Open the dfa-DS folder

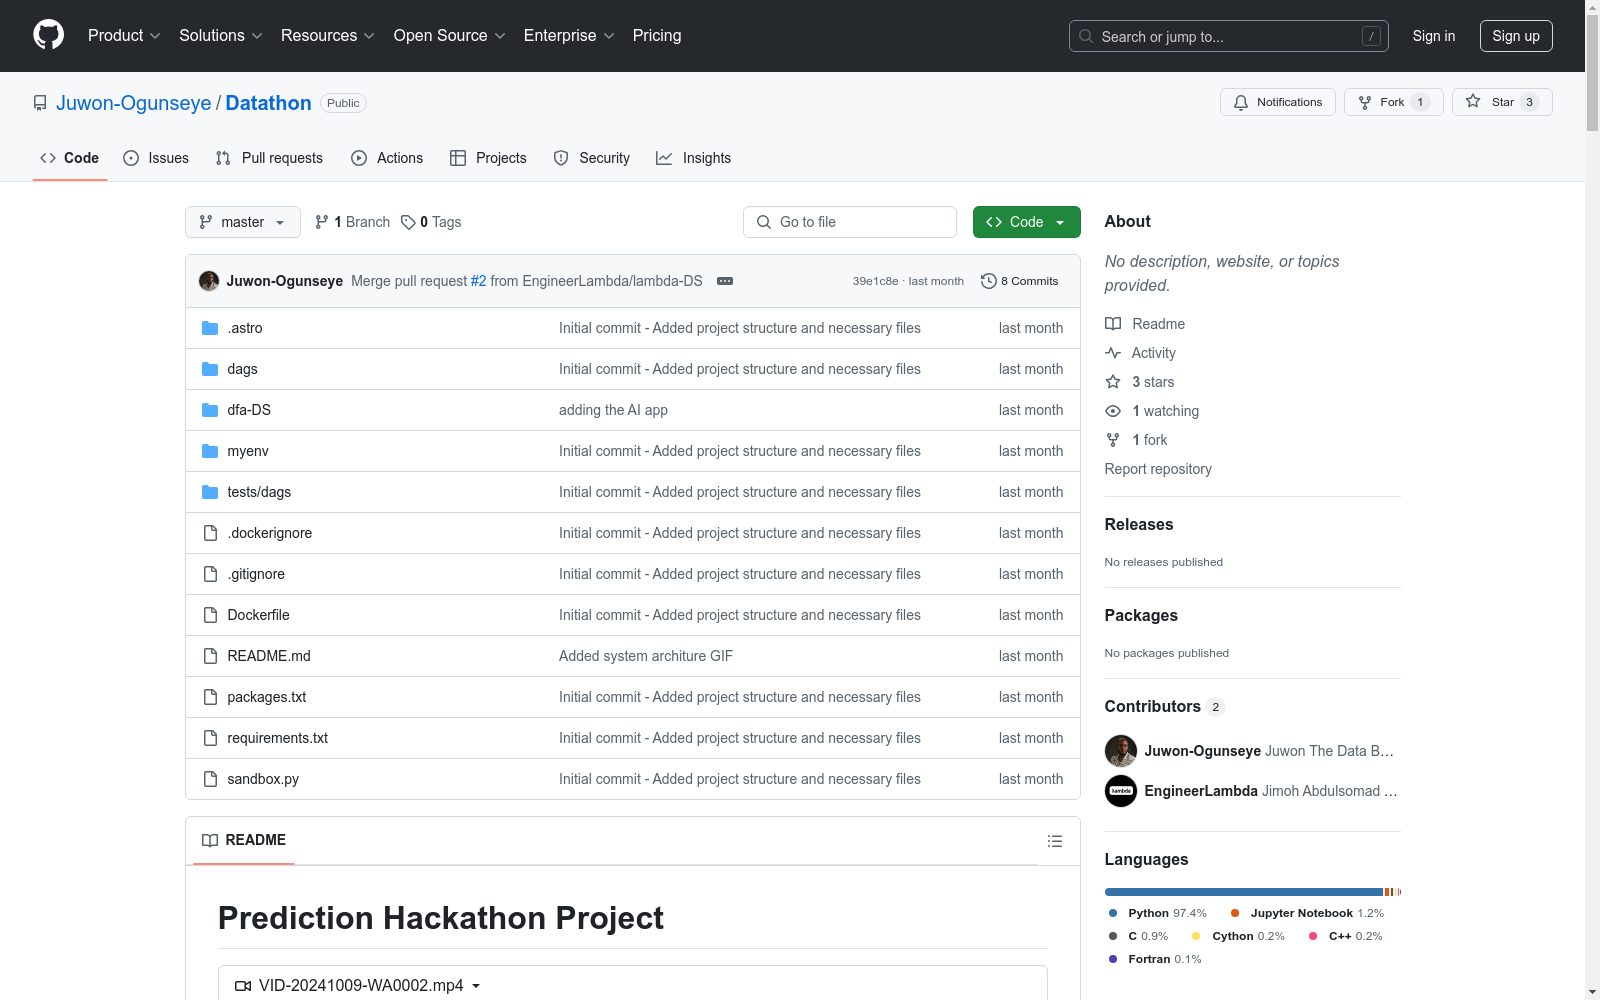[249, 410]
